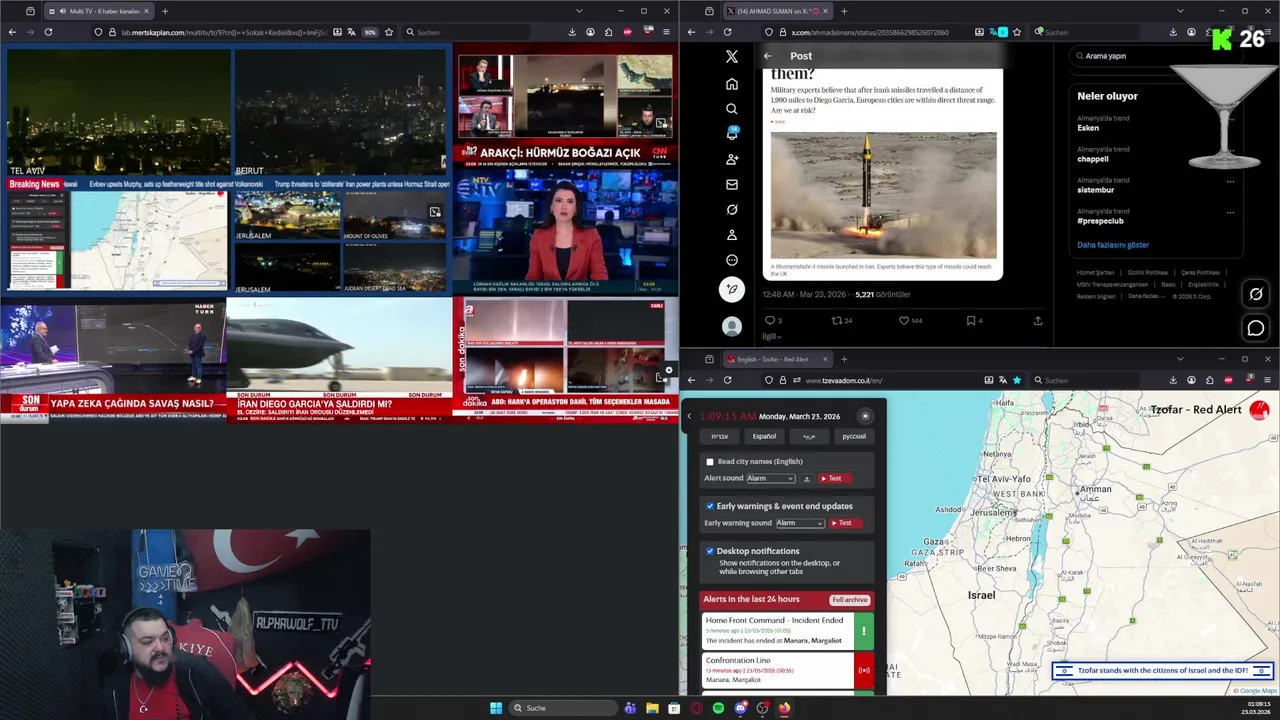The height and width of the screenshot is (720, 1280).
Task: Open the Spotify icon on the taskbar
Action: (718, 708)
